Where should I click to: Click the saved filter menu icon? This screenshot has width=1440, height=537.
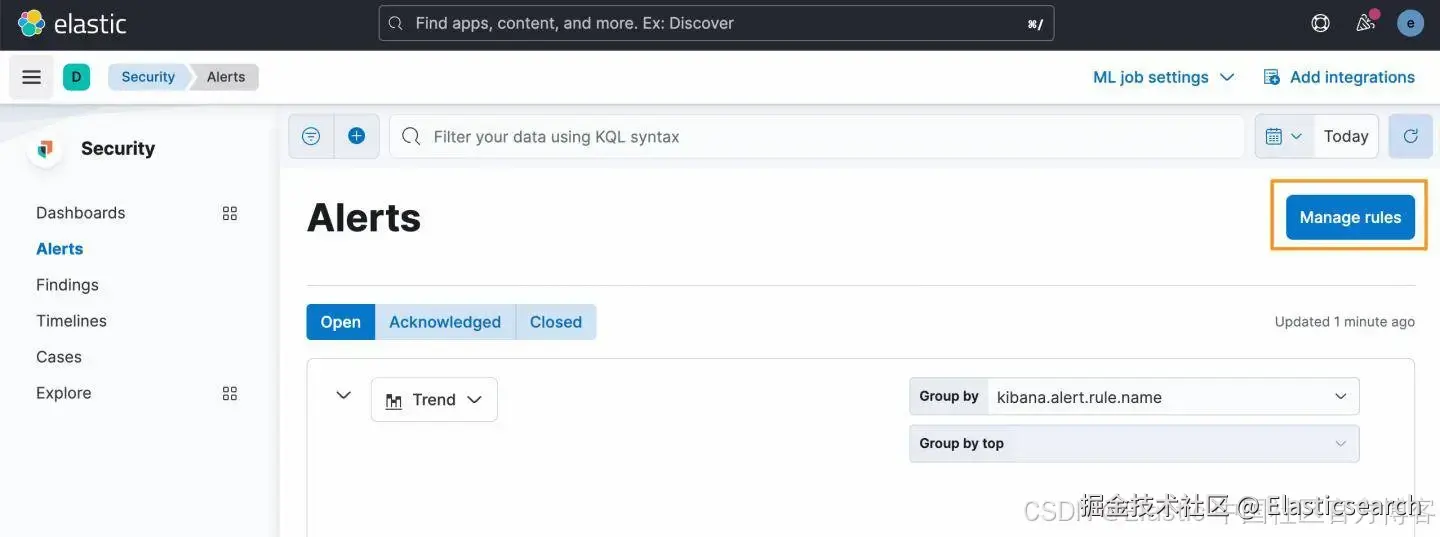(x=311, y=136)
